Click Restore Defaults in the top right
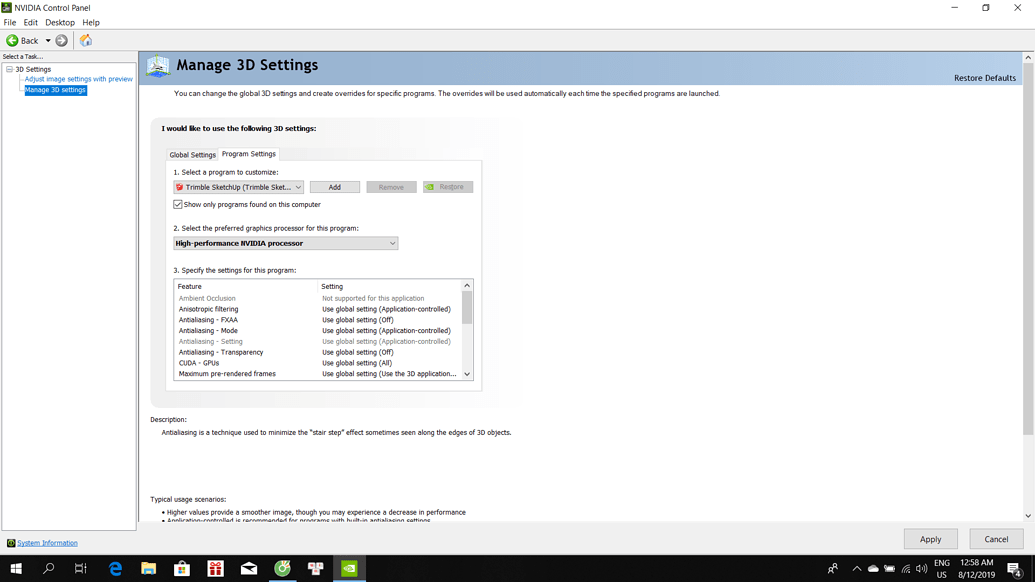Image resolution: width=1035 pixels, height=582 pixels. coord(988,76)
